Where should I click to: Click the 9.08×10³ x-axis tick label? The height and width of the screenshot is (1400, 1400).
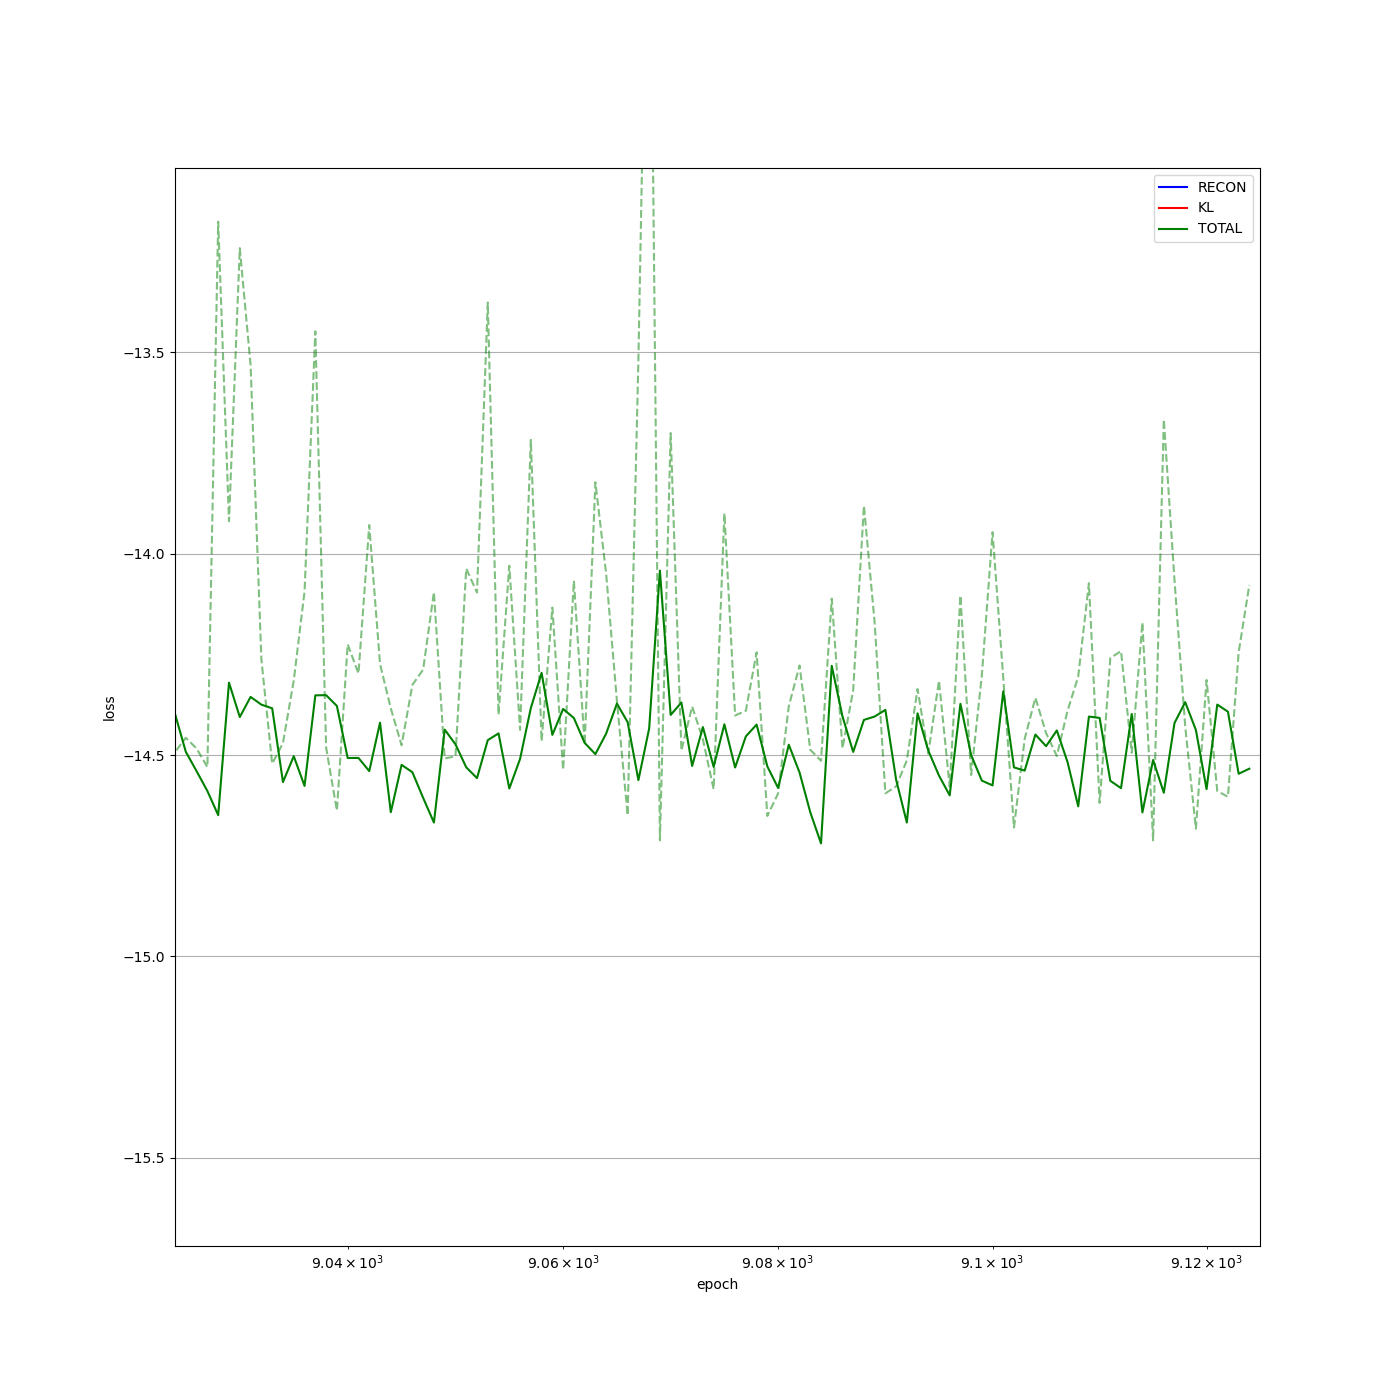[777, 1262]
